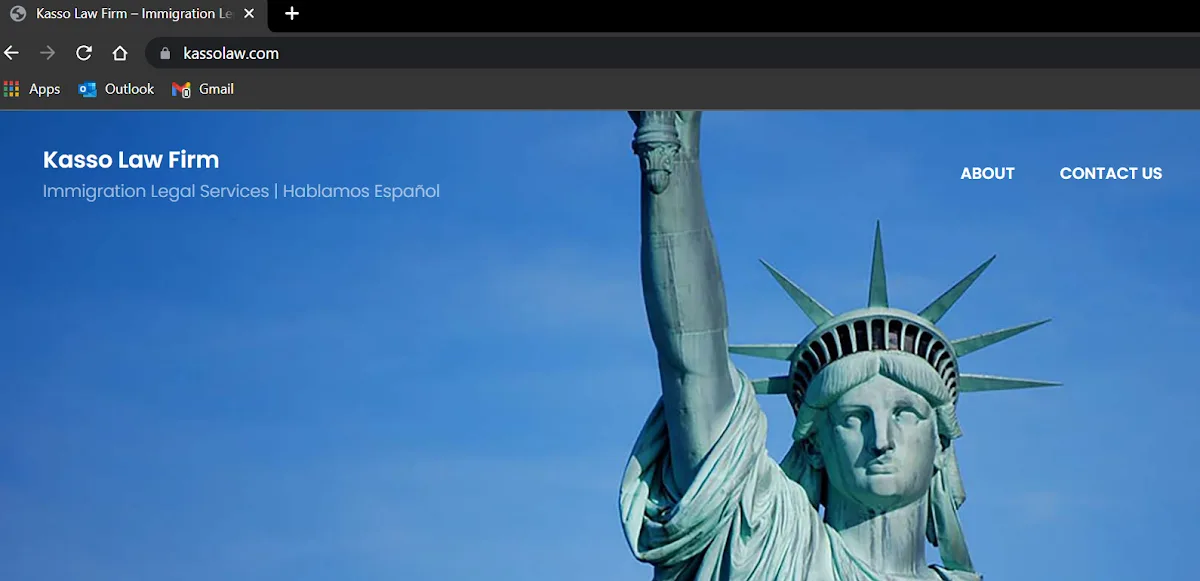View site info via the lock icon
The image size is (1200, 581).
click(x=165, y=54)
